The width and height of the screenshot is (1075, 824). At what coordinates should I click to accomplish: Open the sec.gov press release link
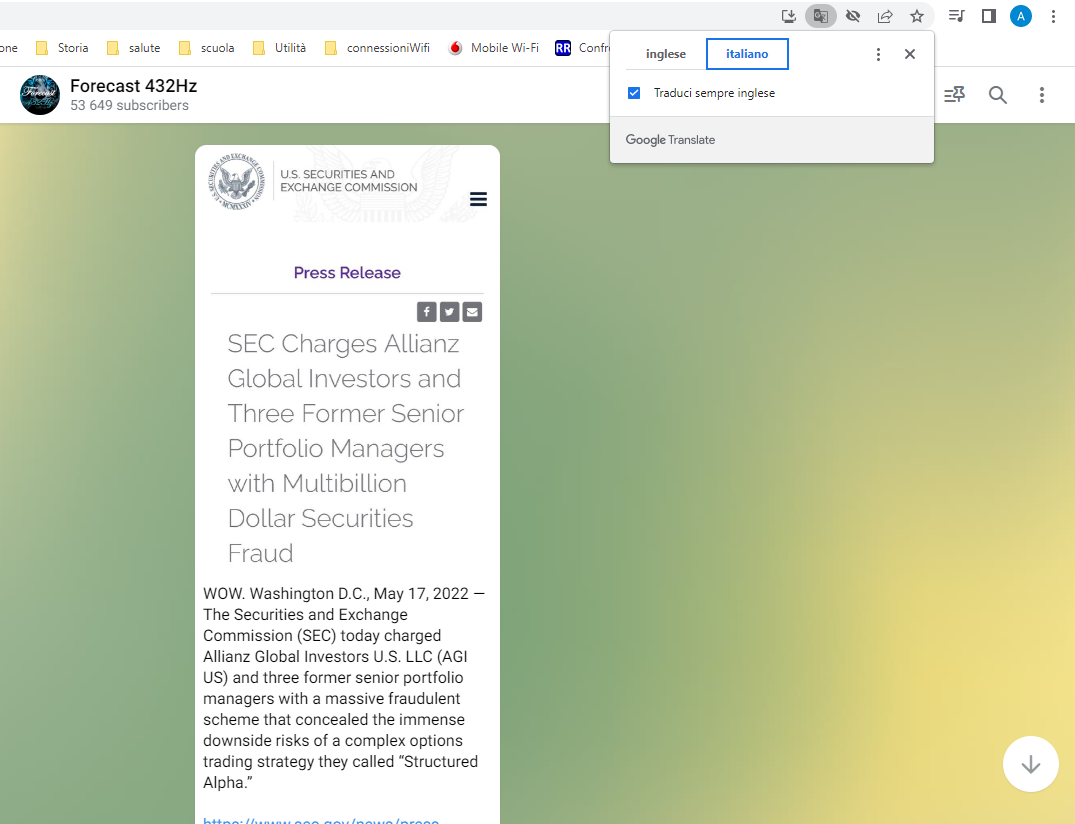pyautogui.click(x=321, y=819)
